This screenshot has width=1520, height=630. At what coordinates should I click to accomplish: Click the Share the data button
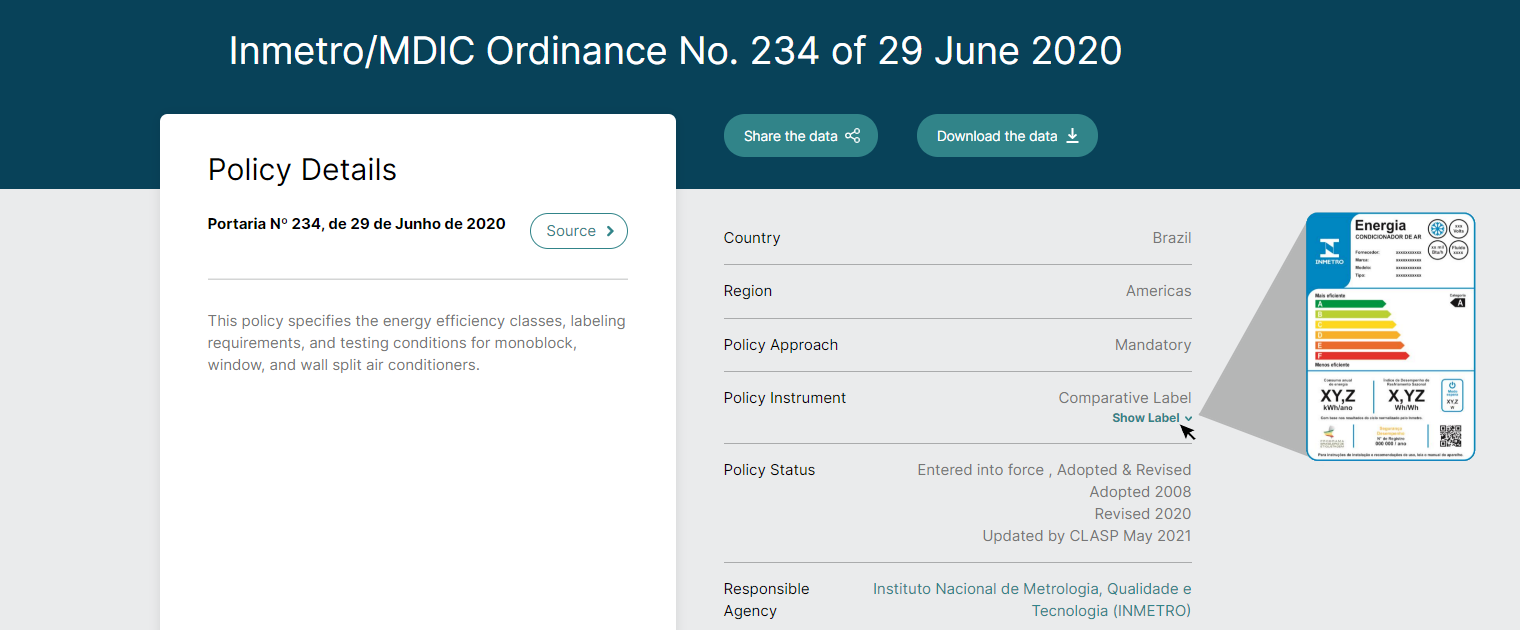801,136
